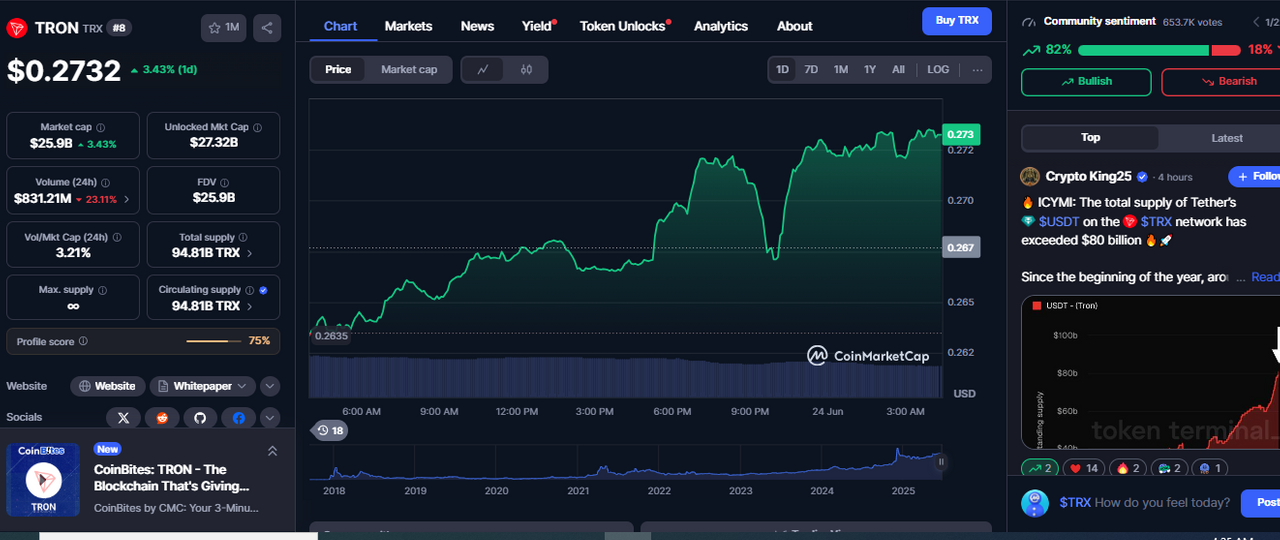Open the Chart tab

coord(340,26)
